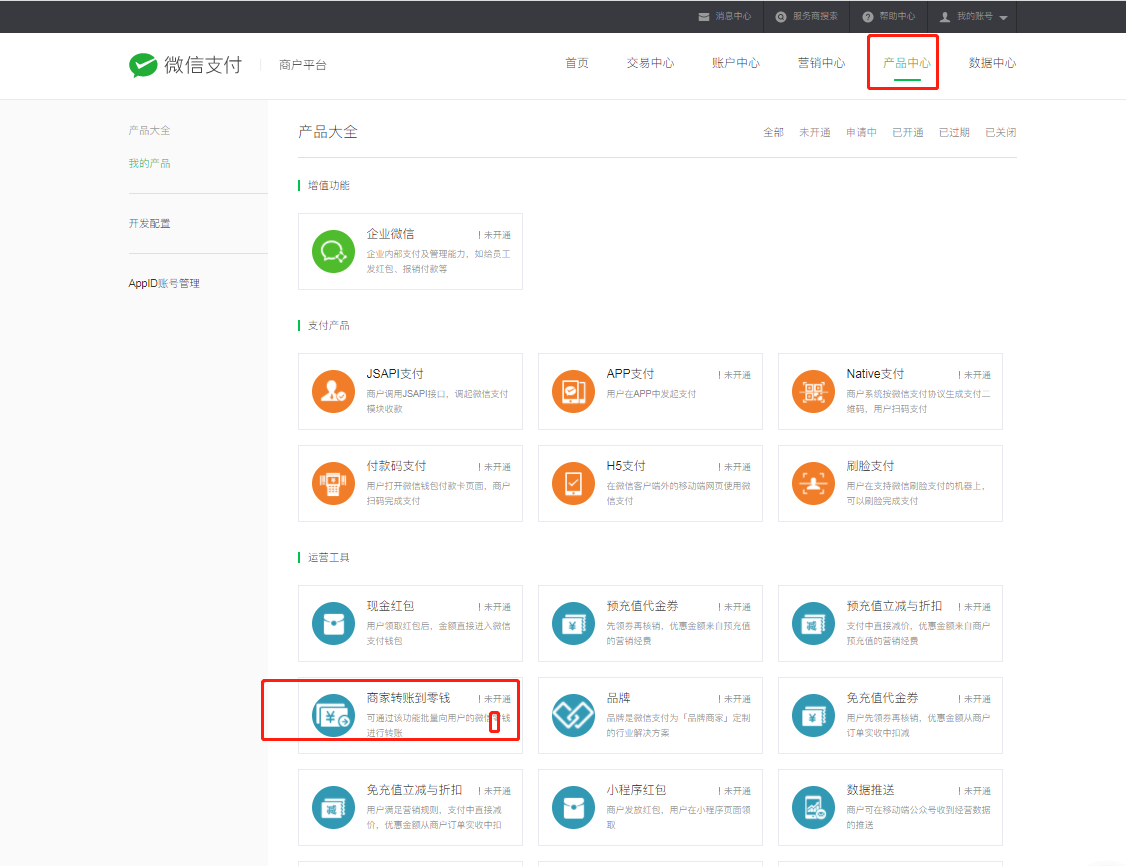Click the 付款码支付 icon

point(333,483)
